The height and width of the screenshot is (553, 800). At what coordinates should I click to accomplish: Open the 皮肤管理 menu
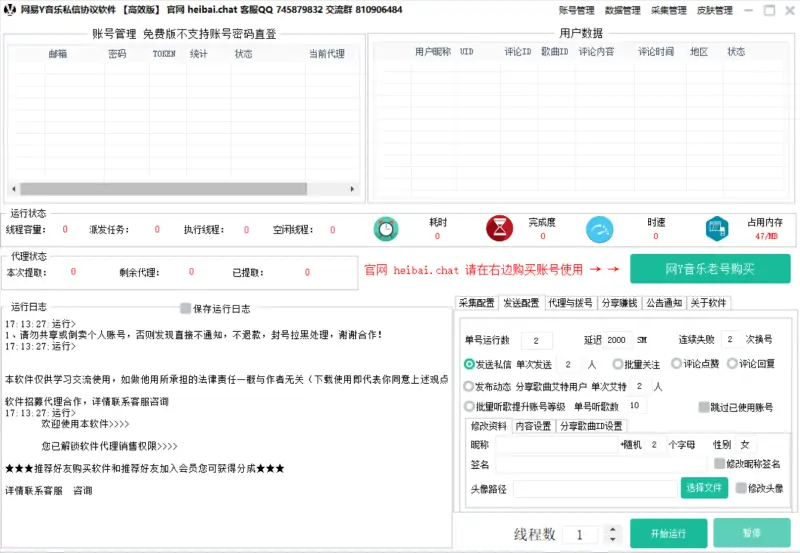point(713,10)
